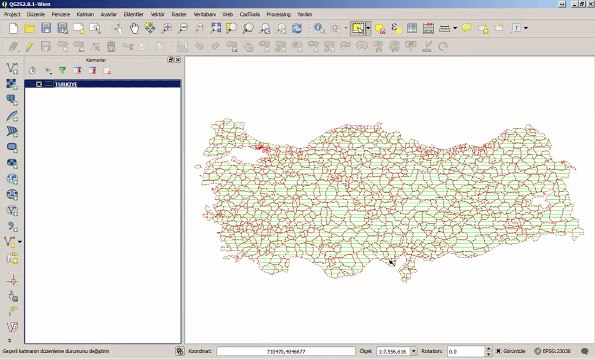Click the Add SpatiaLite Layer feather icon
595x360 pixels.
[12, 116]
